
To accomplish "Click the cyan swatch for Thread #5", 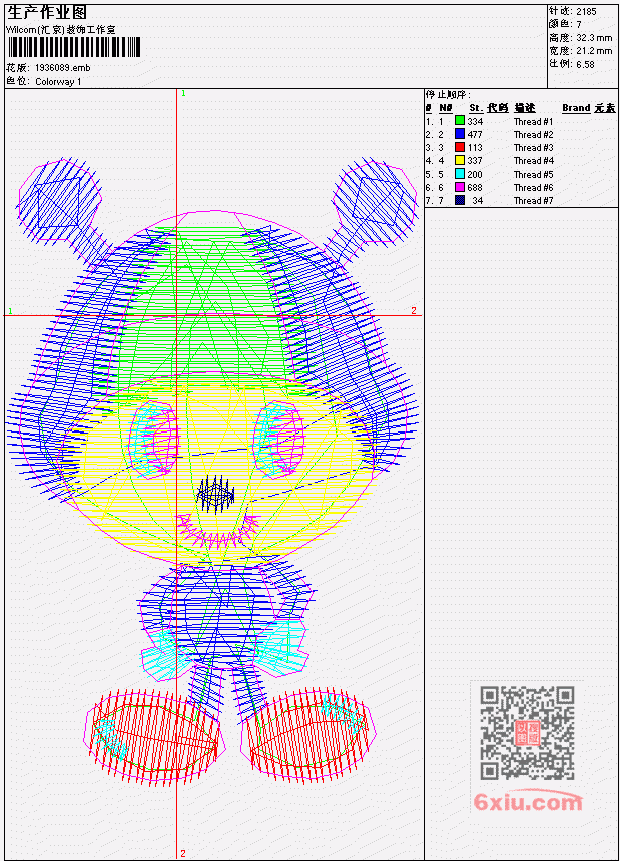I will (x=460, y=174).
